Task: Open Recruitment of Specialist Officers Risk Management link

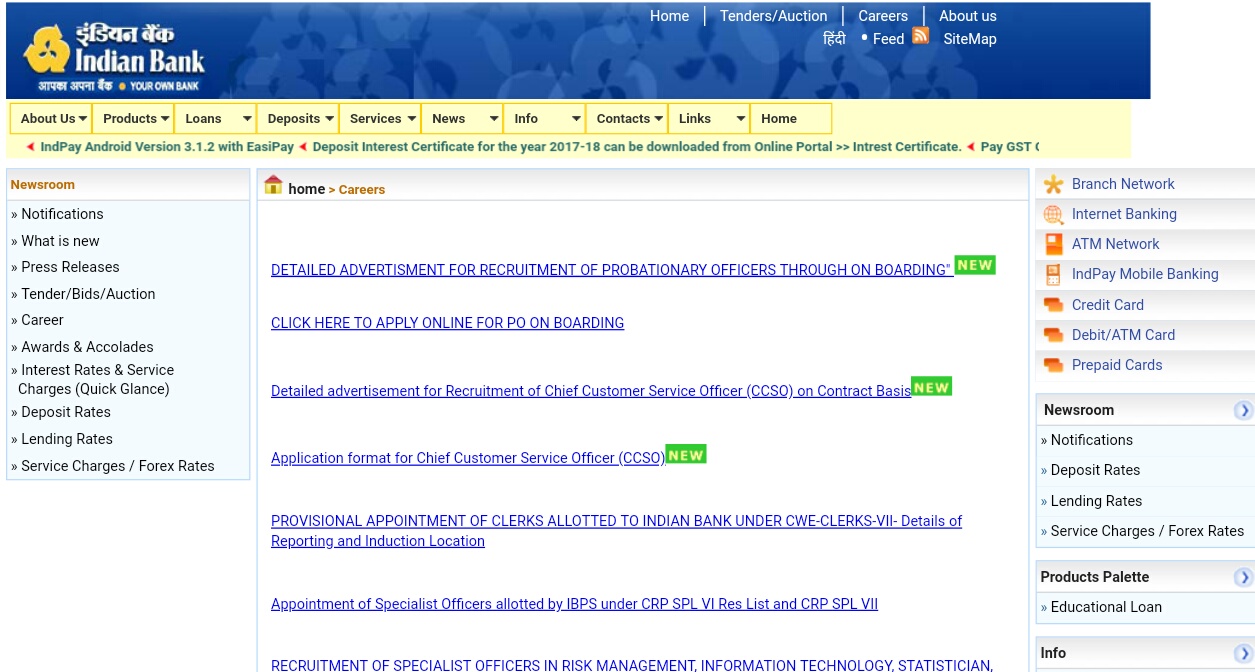Action: tap(632, 665)
